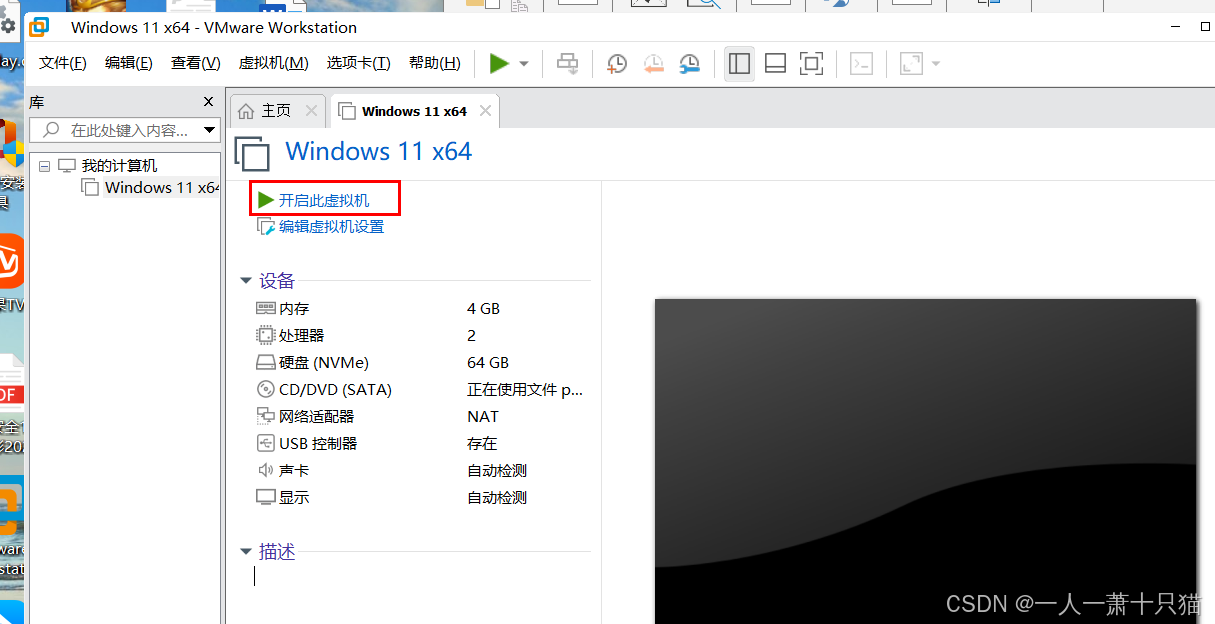Select the 内存 device label

point(294,309)
